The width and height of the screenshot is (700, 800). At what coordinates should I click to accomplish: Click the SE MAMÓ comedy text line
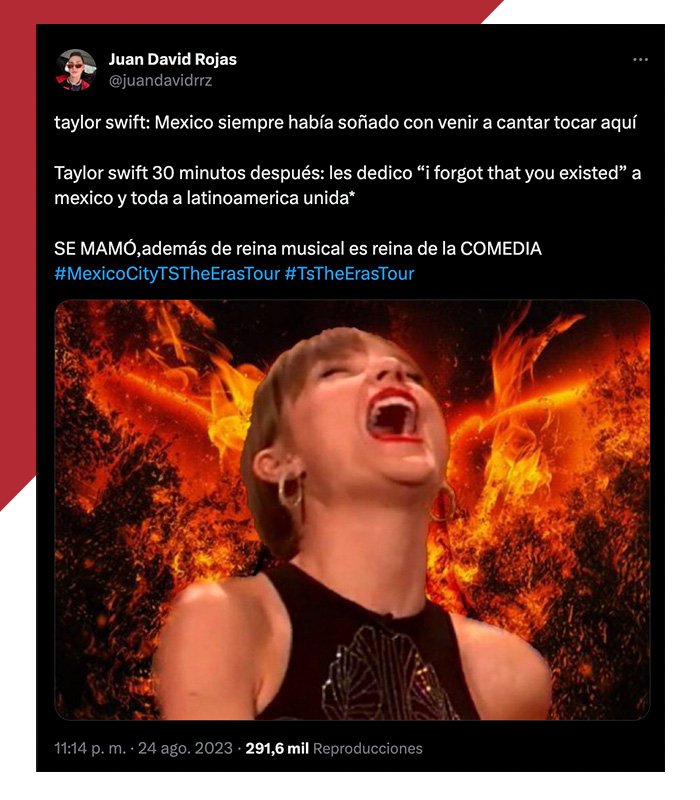click(298, 249)
